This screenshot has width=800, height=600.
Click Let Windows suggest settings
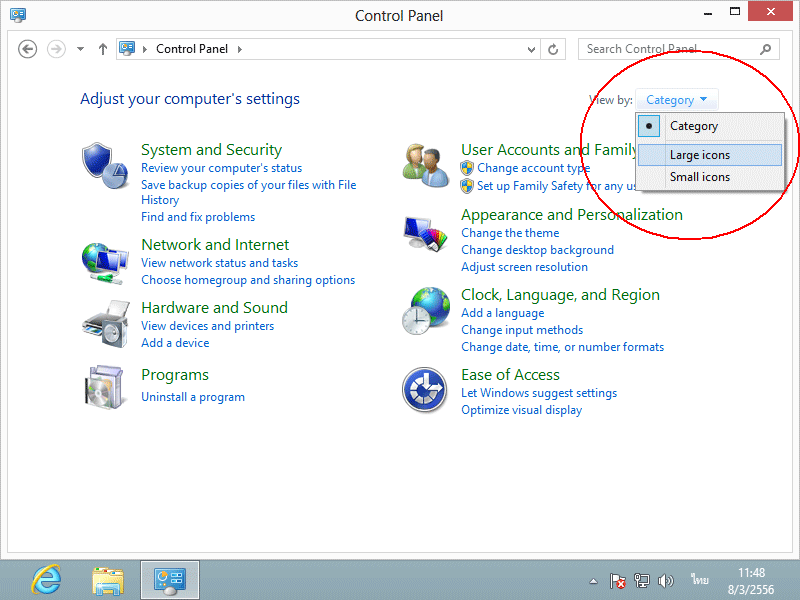[x=539, y=393]
